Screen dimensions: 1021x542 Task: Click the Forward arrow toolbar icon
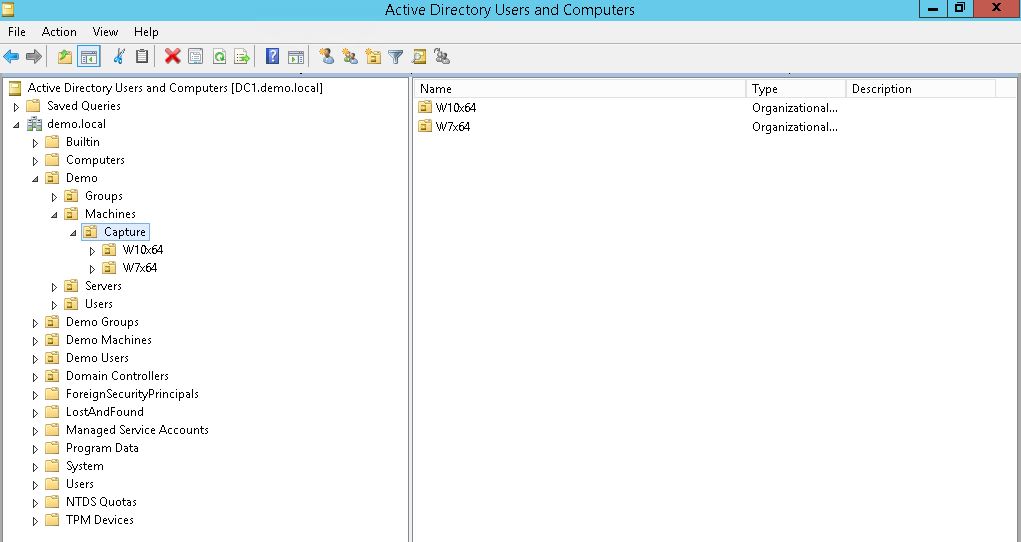(x=34, y=57)
